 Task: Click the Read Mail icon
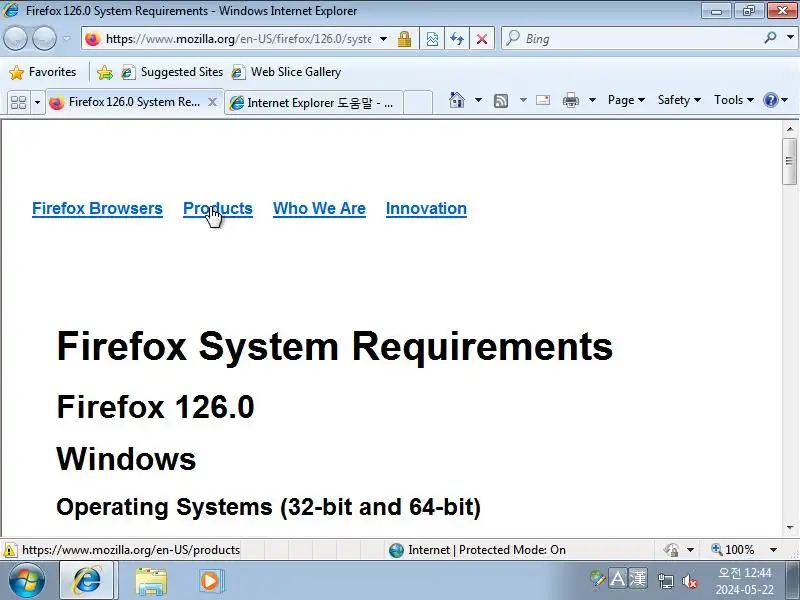tap(543, 100)
